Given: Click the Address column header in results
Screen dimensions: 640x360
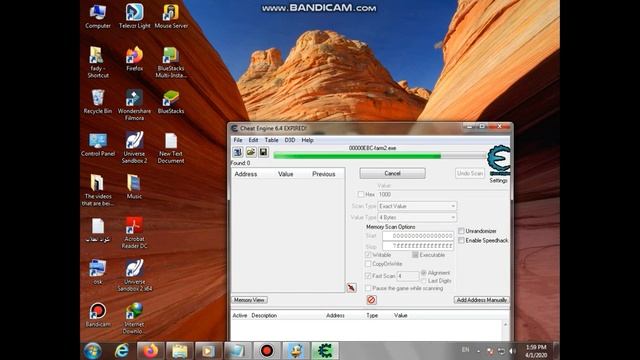Looking at the screenshot, I should [x=246, y=174].
